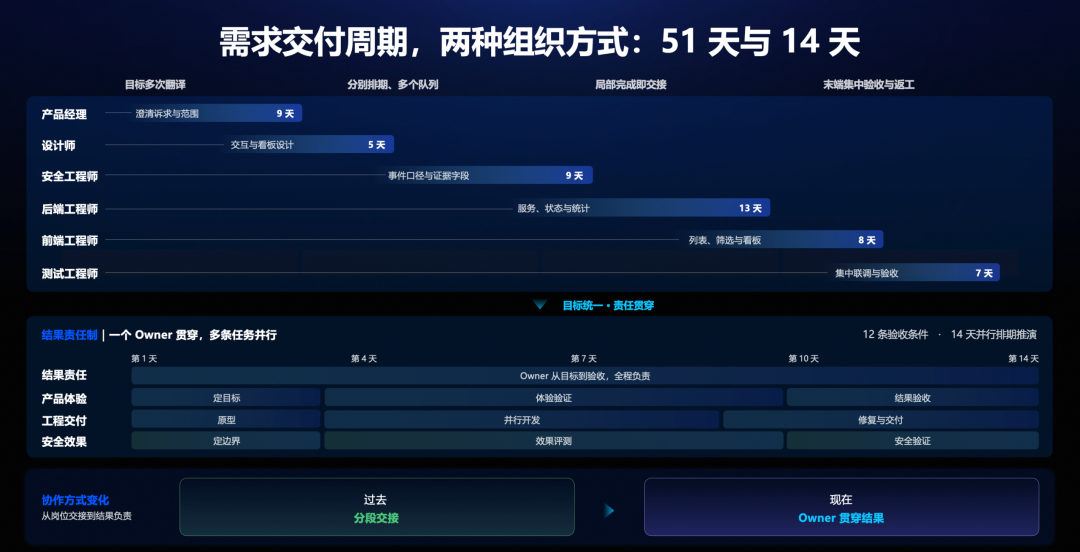Click the bar text 集中联调与验收
The width and height of the screenshot is (1080, 552).
866,274
